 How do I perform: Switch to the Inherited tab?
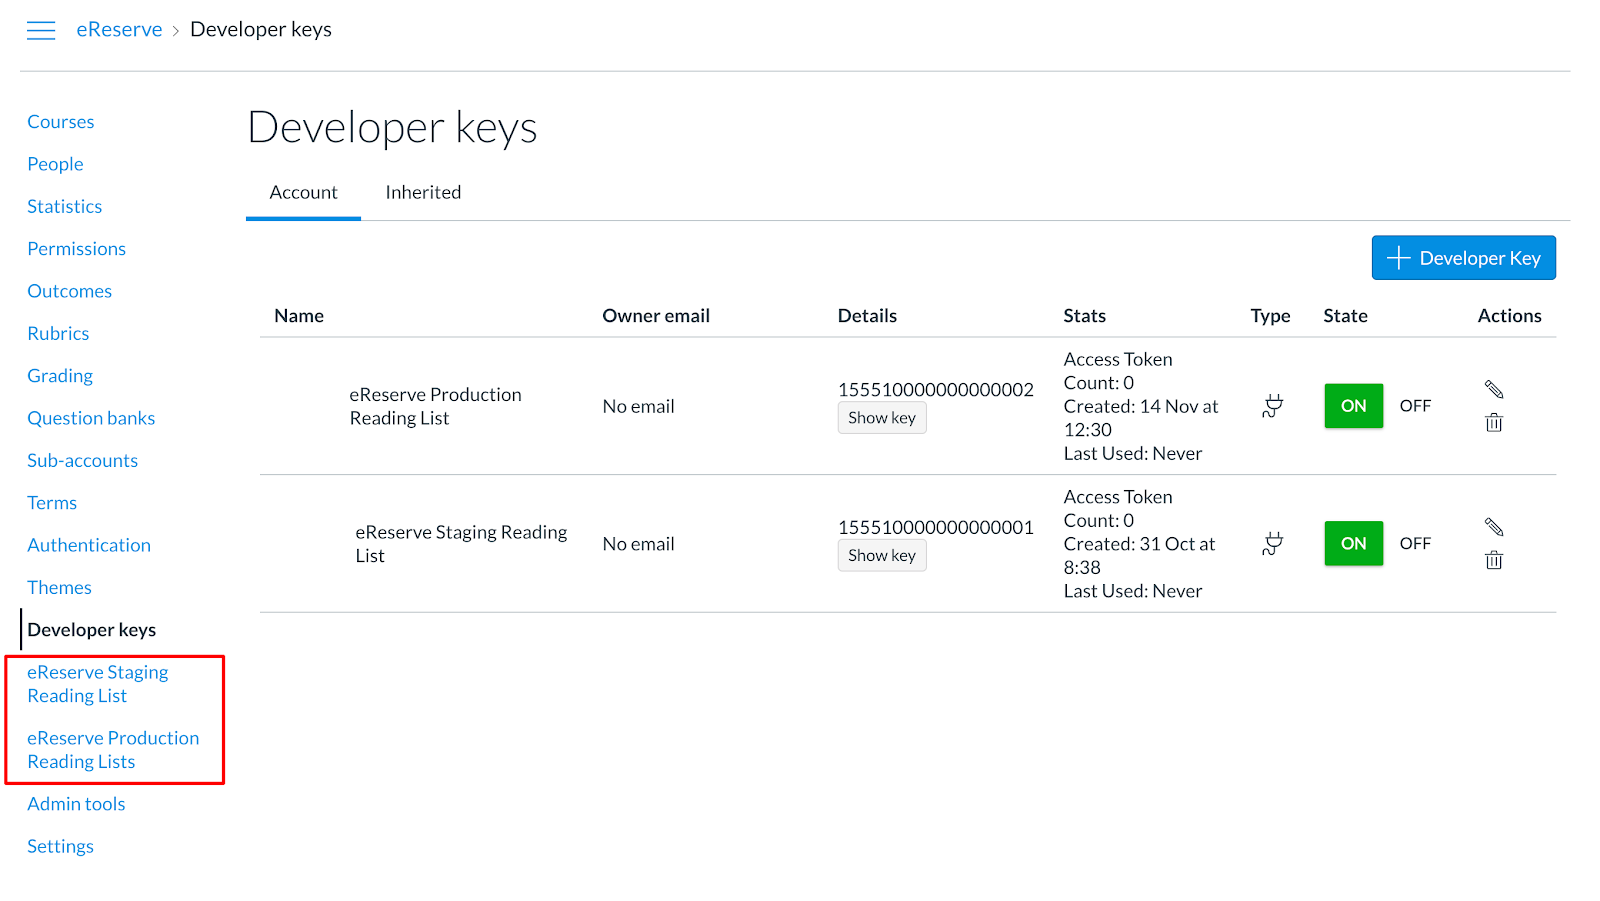tap(423, 193)
